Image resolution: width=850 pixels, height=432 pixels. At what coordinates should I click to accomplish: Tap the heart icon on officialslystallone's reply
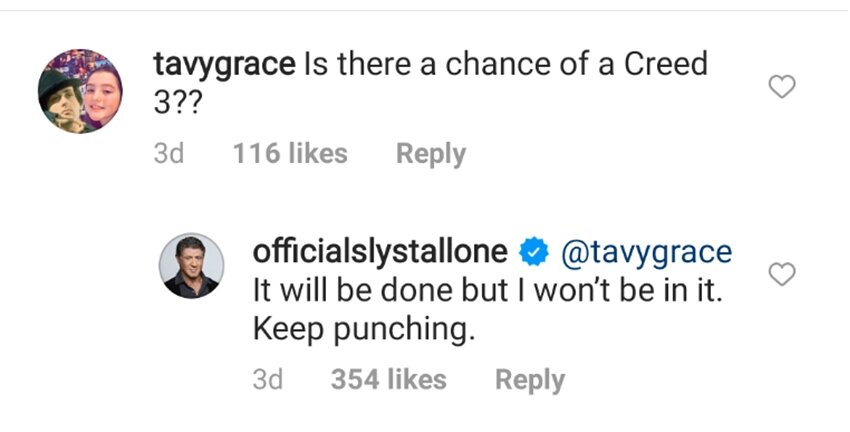point(780,274)
